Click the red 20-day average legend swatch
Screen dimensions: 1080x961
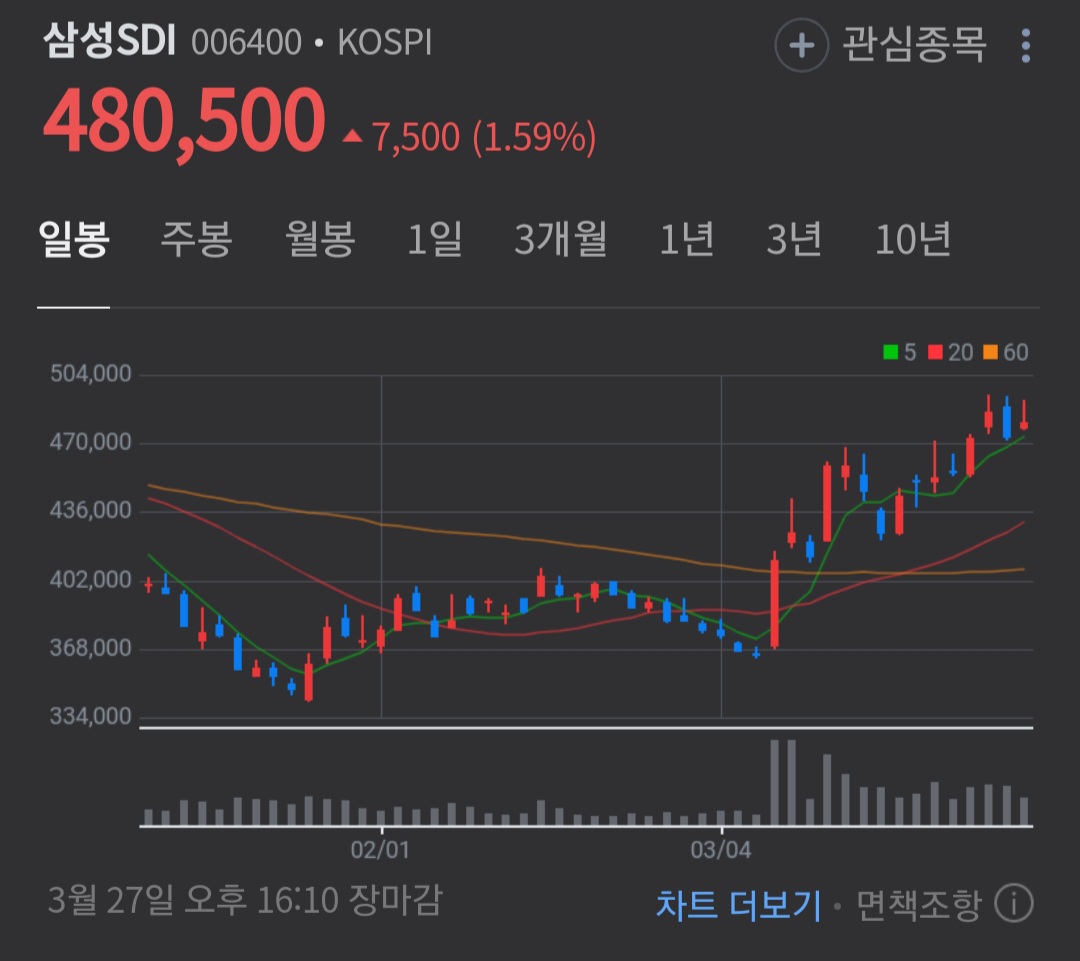click(x=935, y=353)
